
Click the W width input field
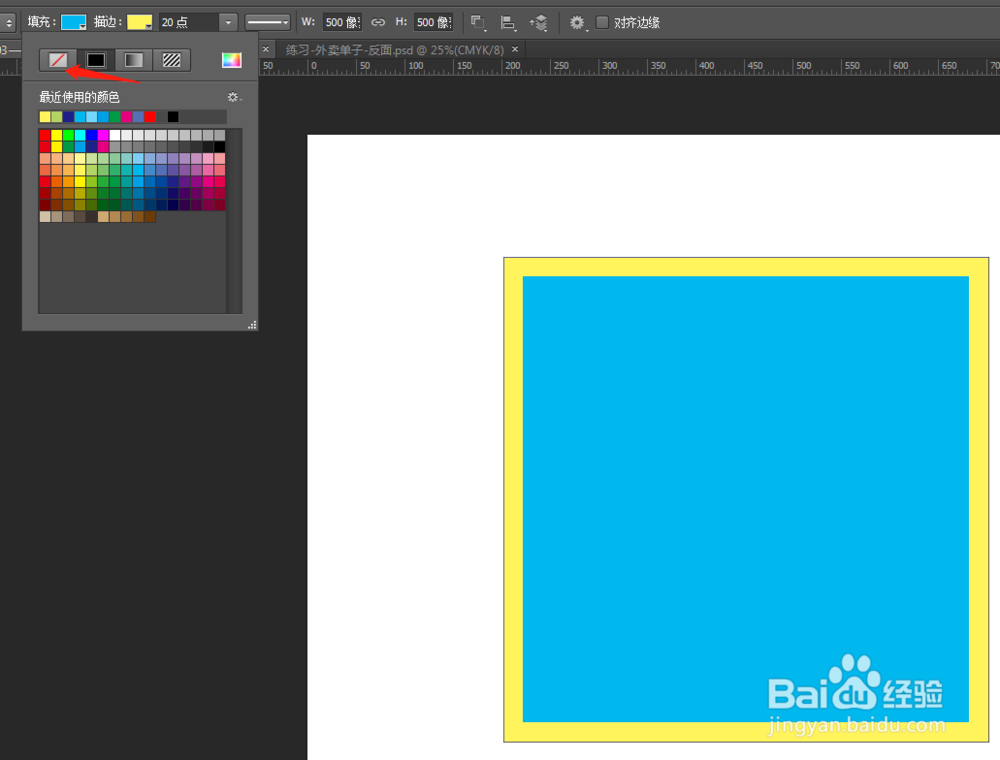pyautogui.click(x=342, y=22)
